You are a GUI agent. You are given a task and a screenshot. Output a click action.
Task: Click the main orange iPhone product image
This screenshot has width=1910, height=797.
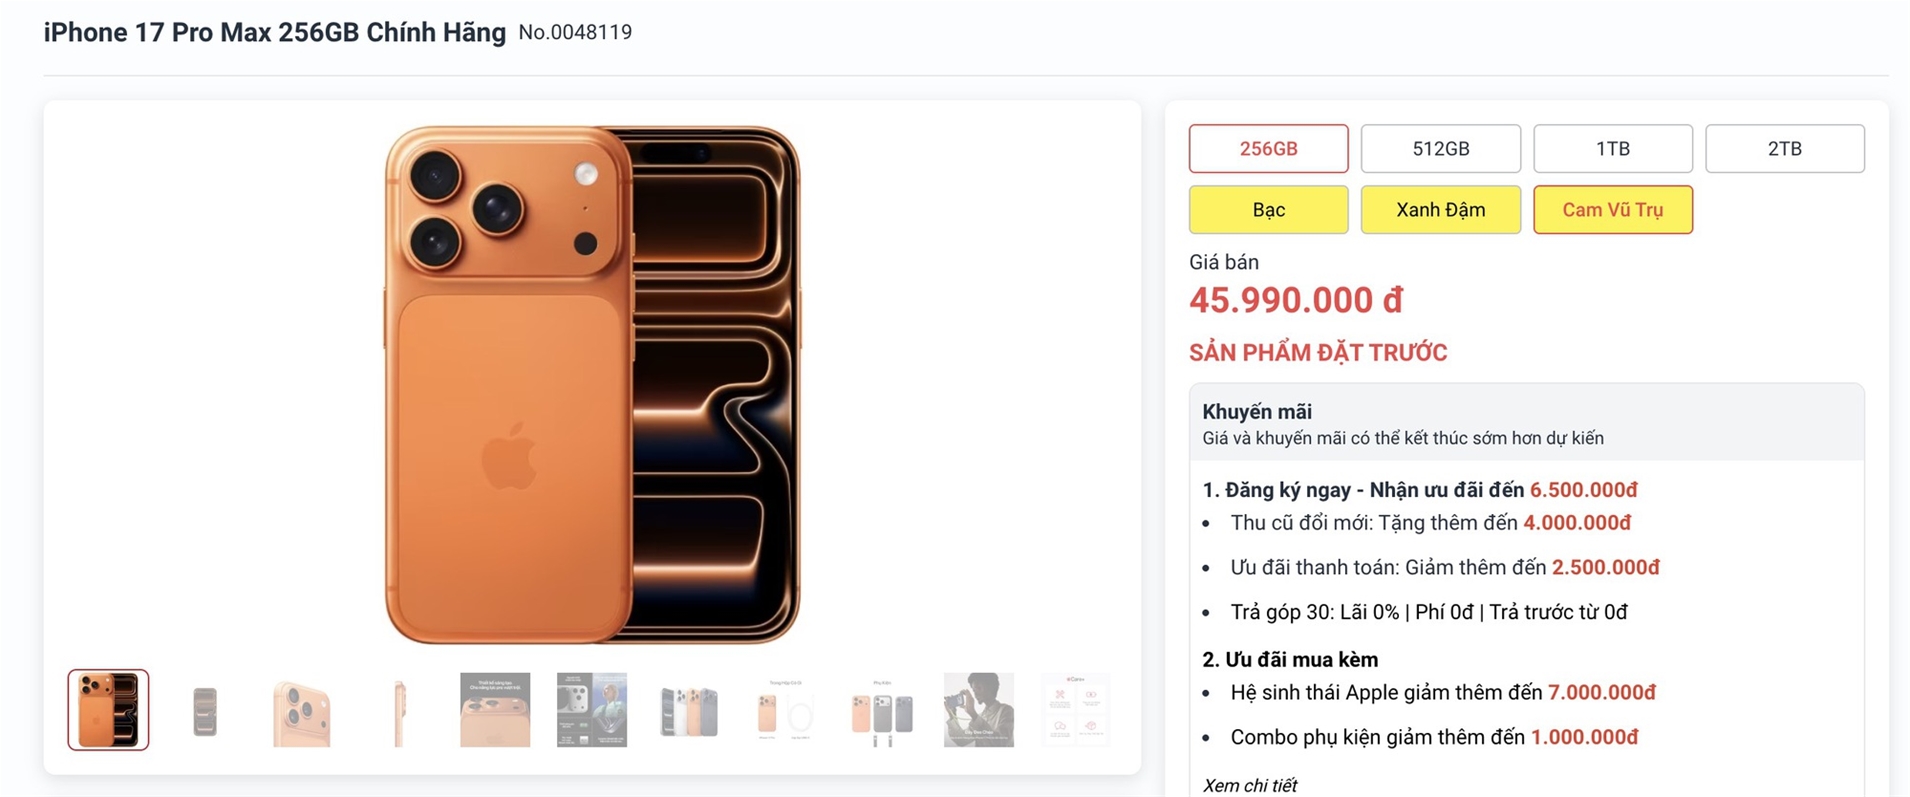592,385
